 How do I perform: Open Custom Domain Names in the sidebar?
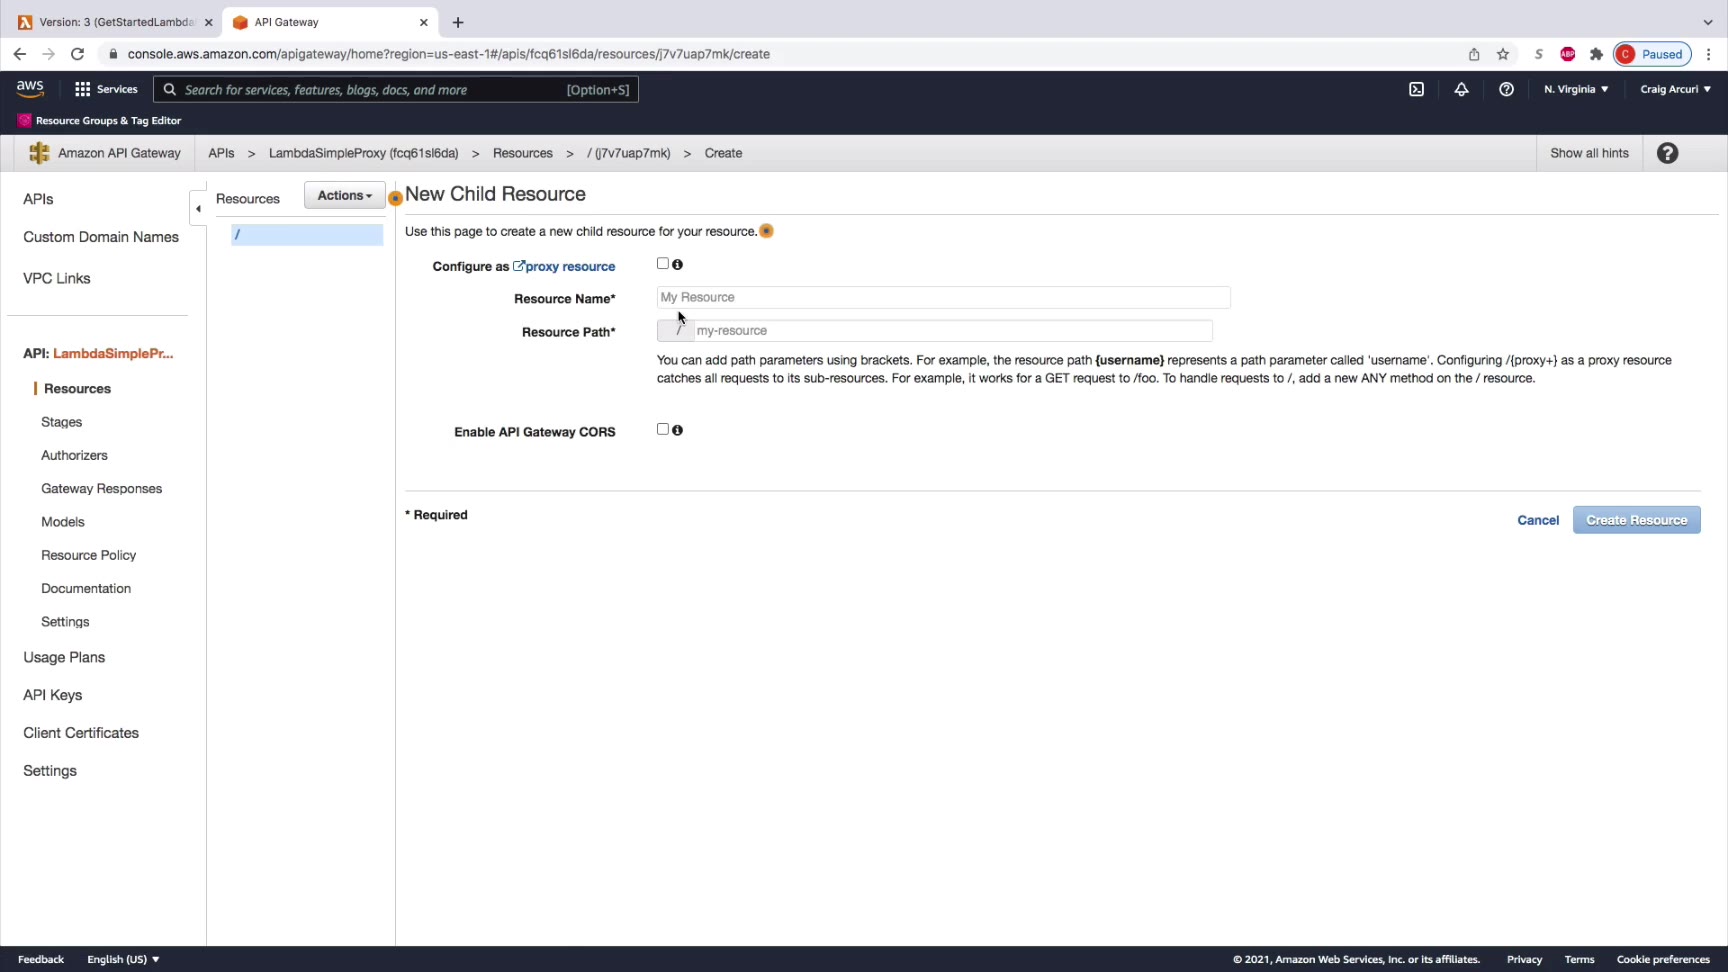coord(101,237)
